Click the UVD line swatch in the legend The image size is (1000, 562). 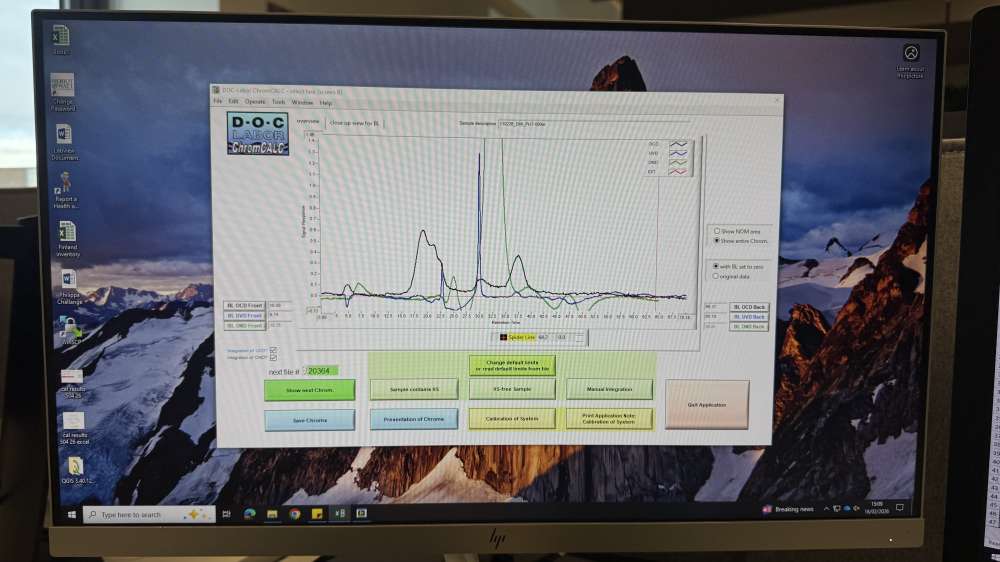tap(678, 153)
